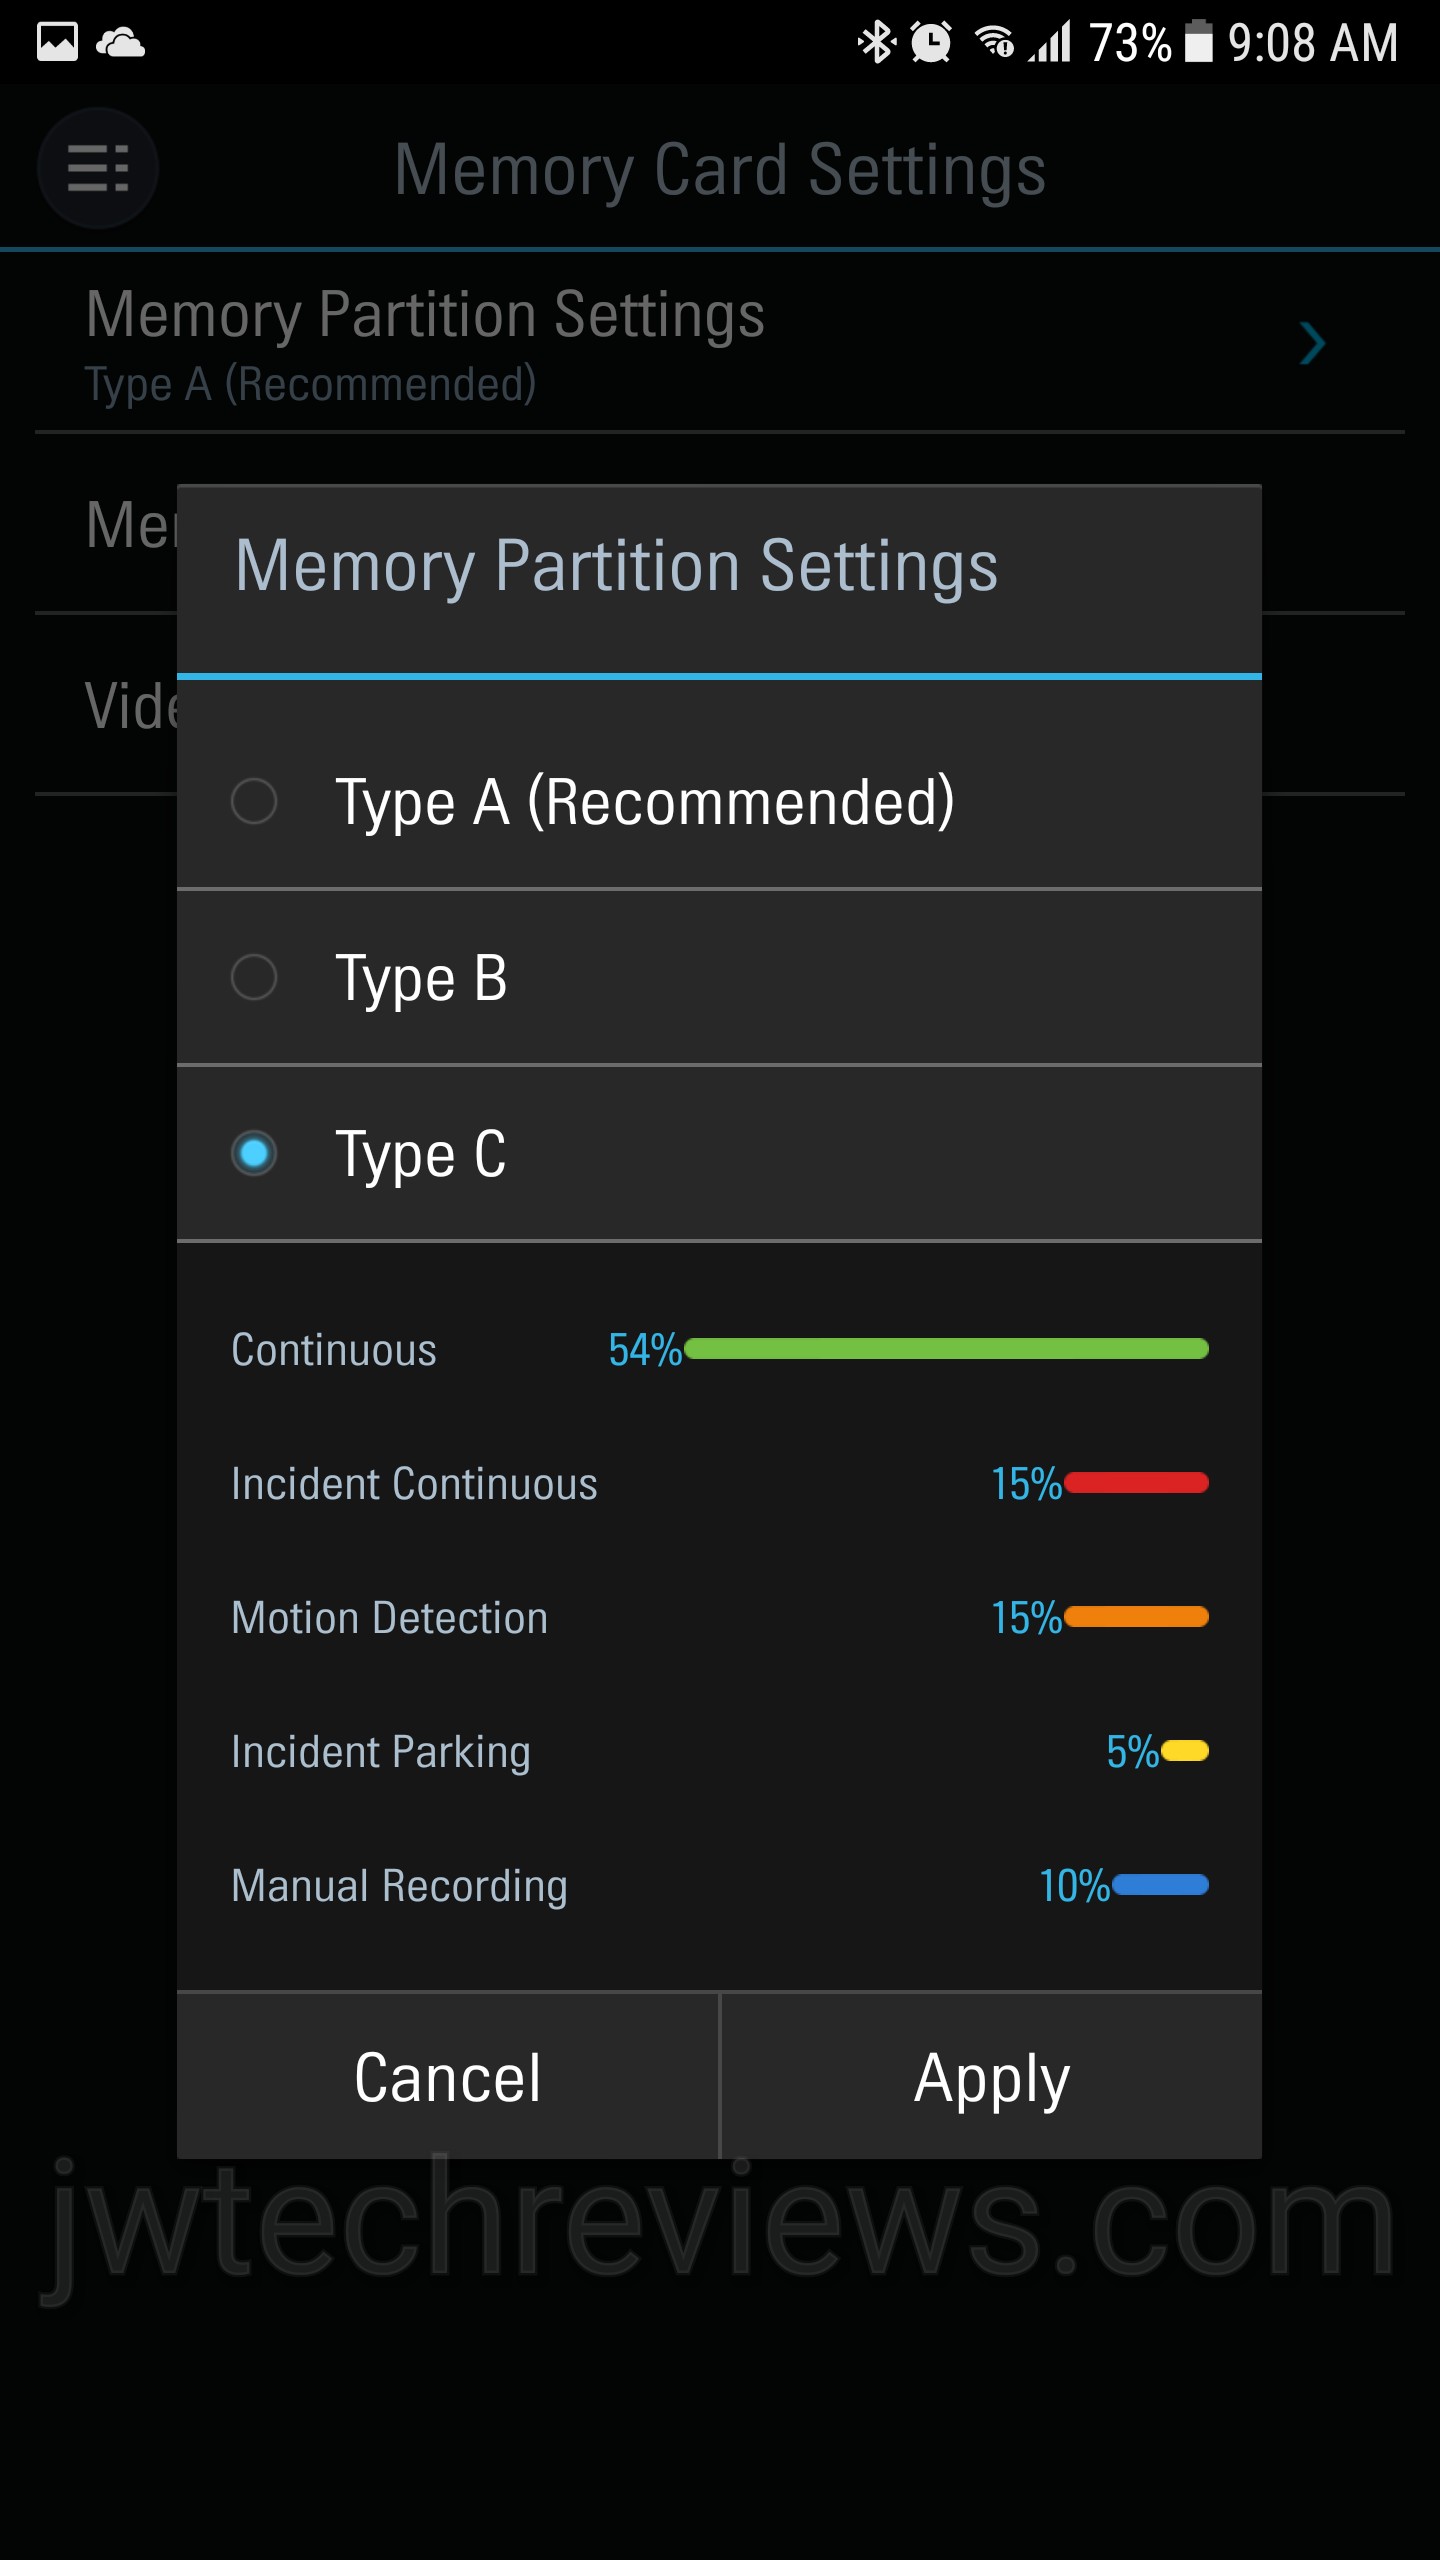1440x2560 pixels.
Task: Tap the alarm clock status icon
Action: tap(931, 42)
